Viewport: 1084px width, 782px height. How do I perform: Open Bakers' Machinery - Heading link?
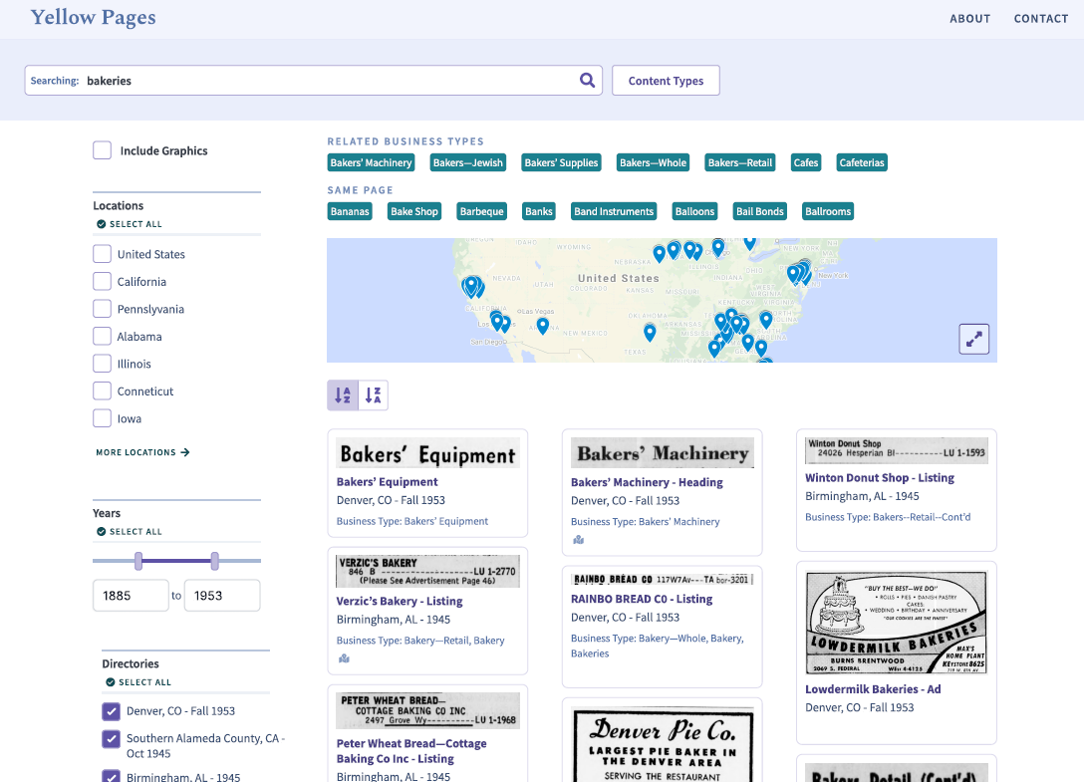pos(647,483)
